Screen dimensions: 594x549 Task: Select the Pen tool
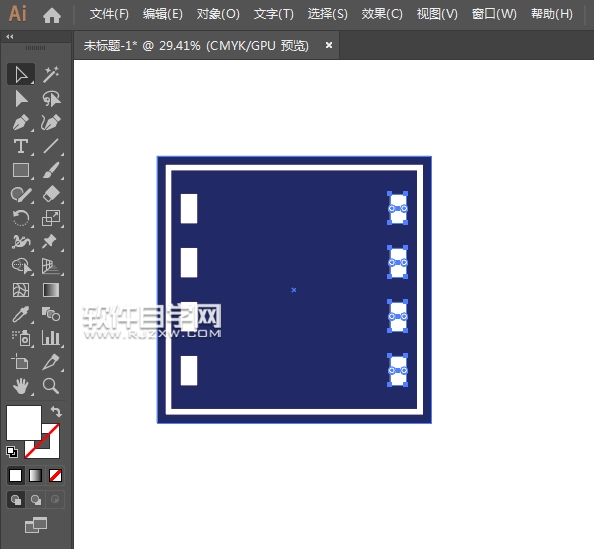click(x=21, y=122)
